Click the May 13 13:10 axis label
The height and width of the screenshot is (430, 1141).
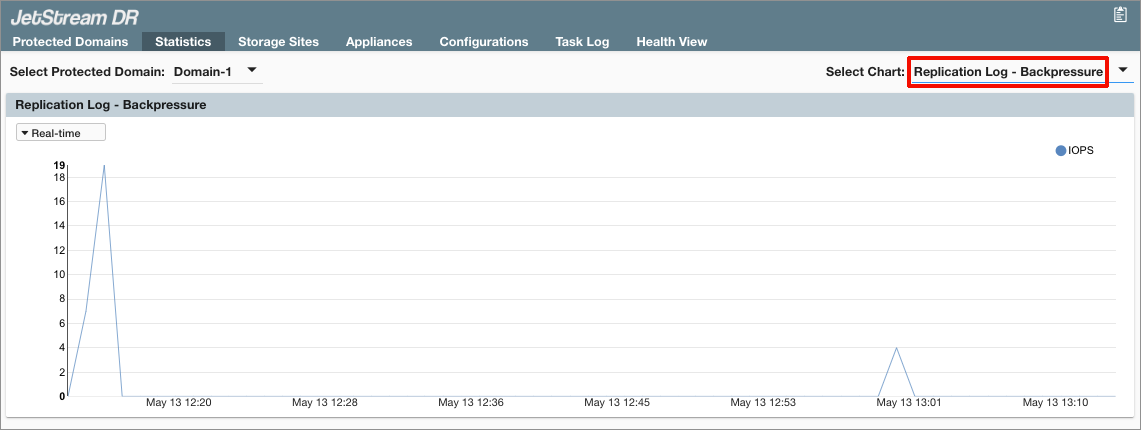(1055, 402)
